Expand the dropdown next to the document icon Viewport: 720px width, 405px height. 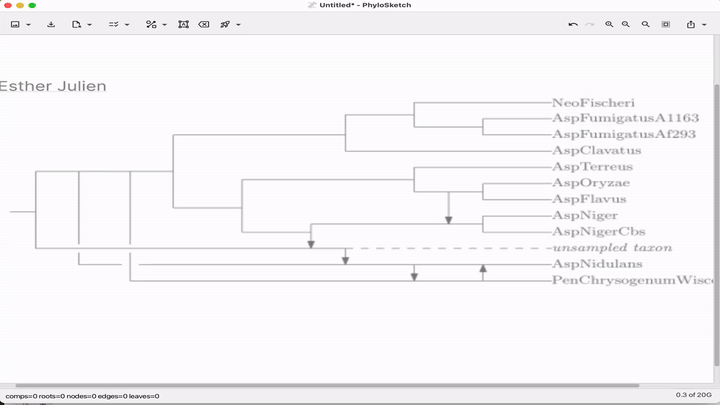[x=90, y=25]
